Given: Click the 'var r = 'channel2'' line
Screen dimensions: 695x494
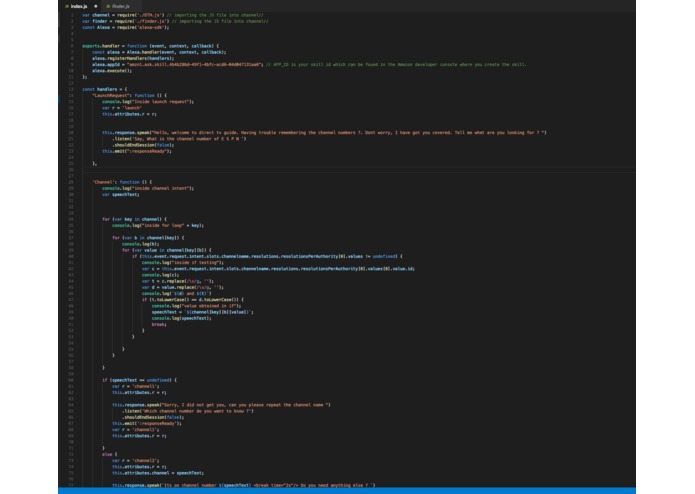Looking at the screenshot, I should (136, 461).
